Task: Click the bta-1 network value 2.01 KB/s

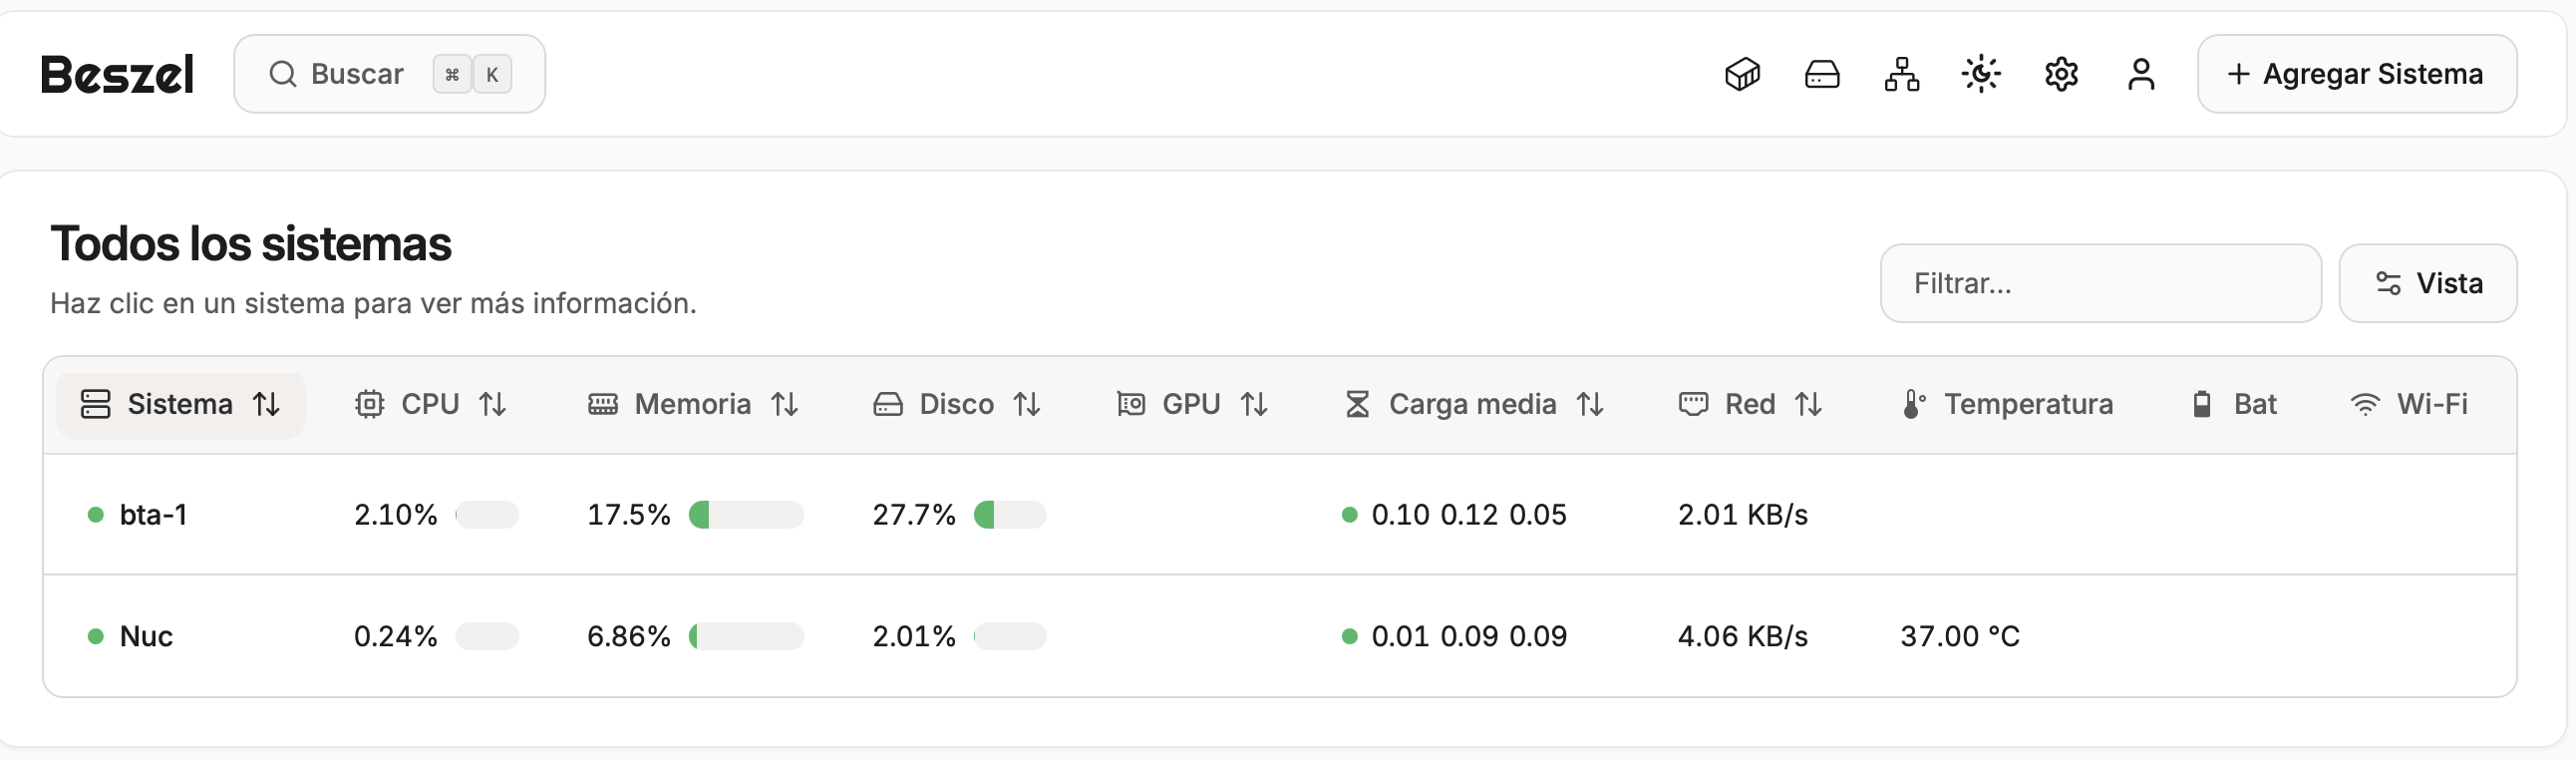Action: [x=1742, y=515]
